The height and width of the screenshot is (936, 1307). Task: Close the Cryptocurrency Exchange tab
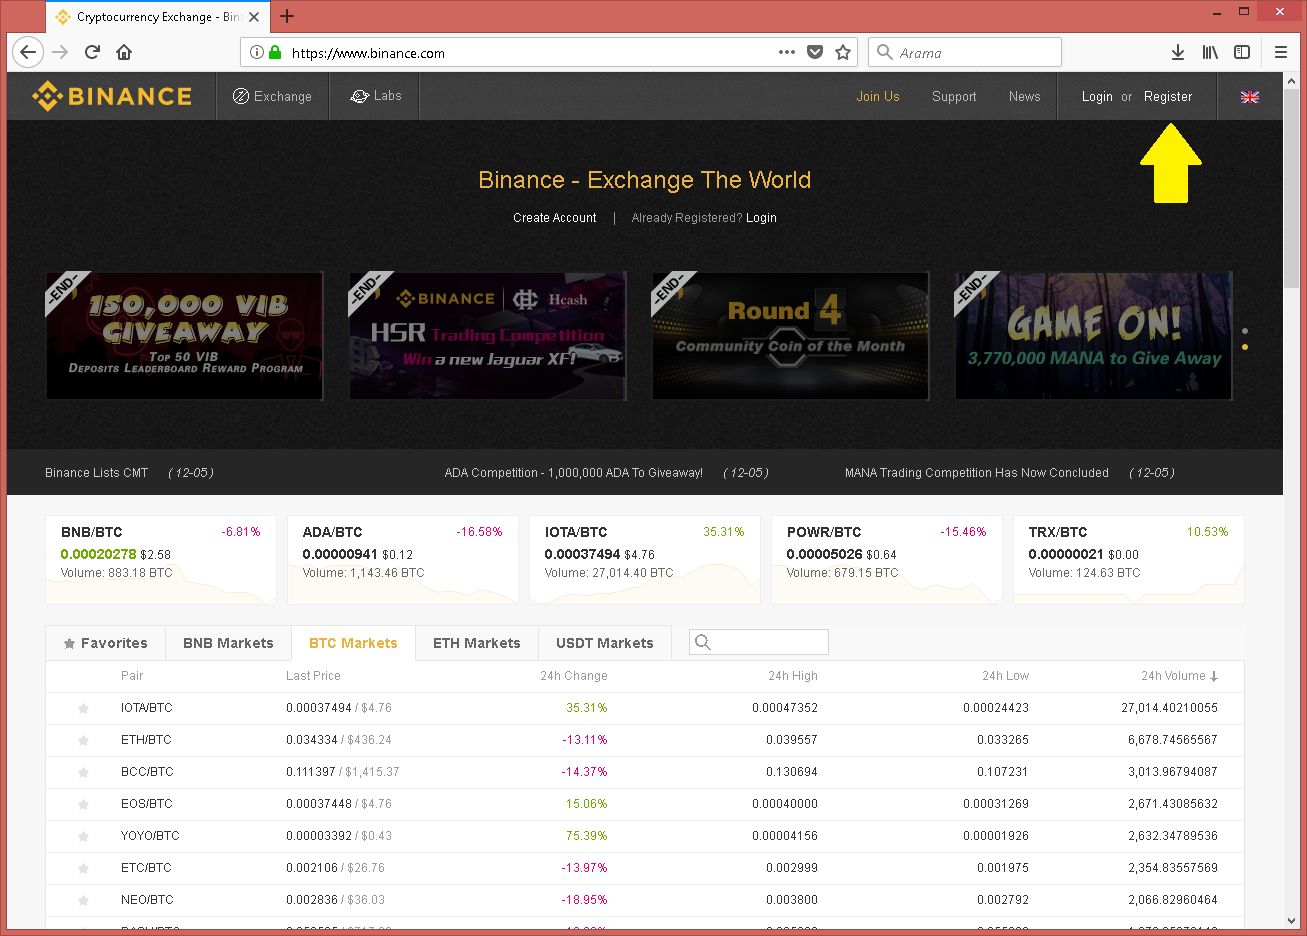point(254,17)
